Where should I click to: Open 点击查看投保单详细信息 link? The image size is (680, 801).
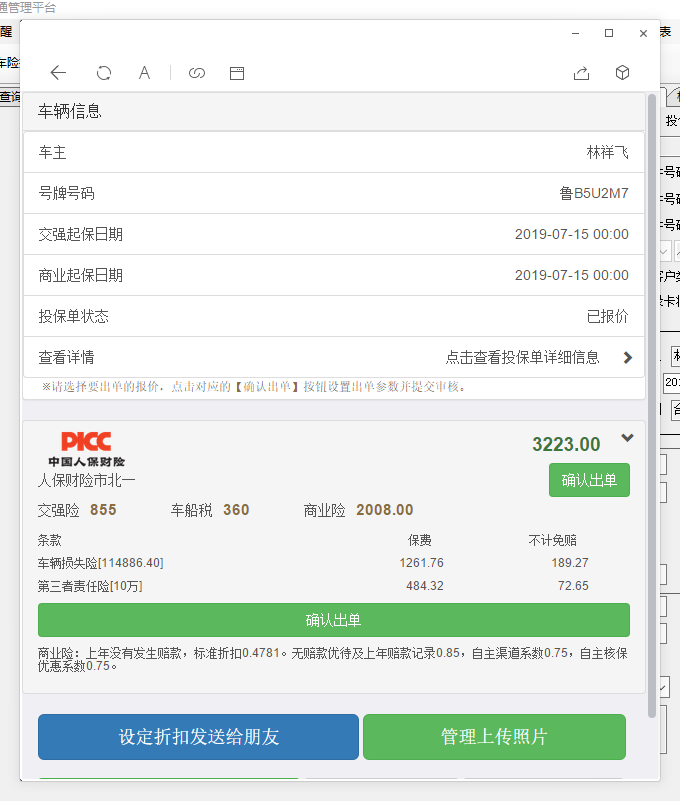(x=522, y=358)
